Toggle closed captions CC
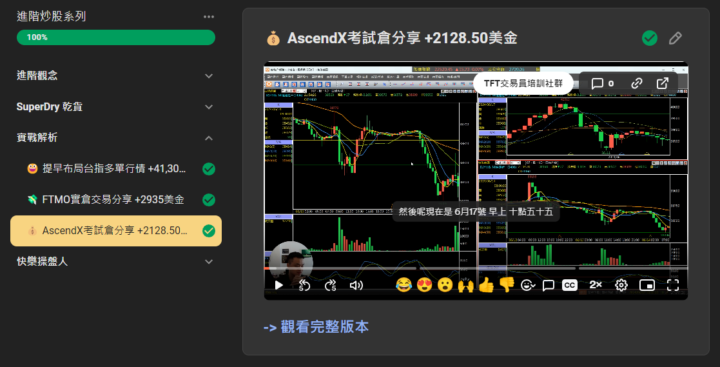Image resolution: width=720 pixels, height=367 pixels. click(x=569, y=285)
